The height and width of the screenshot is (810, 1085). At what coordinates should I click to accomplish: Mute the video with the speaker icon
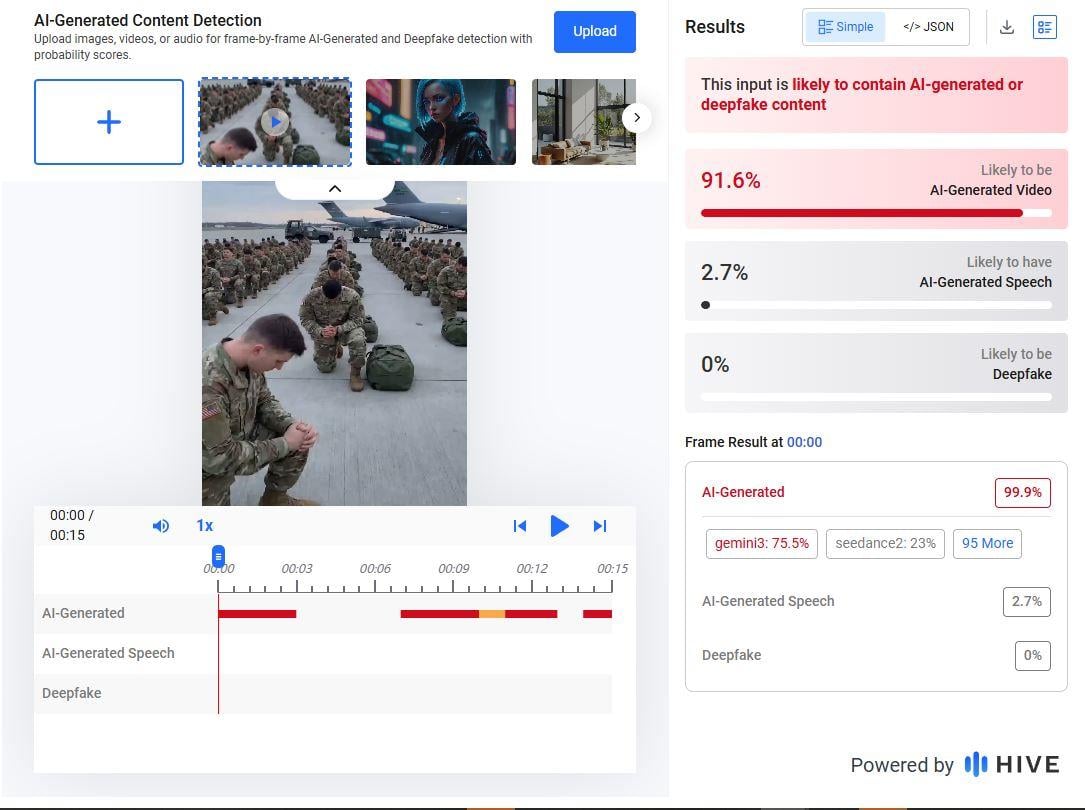(x=160, y=526)
